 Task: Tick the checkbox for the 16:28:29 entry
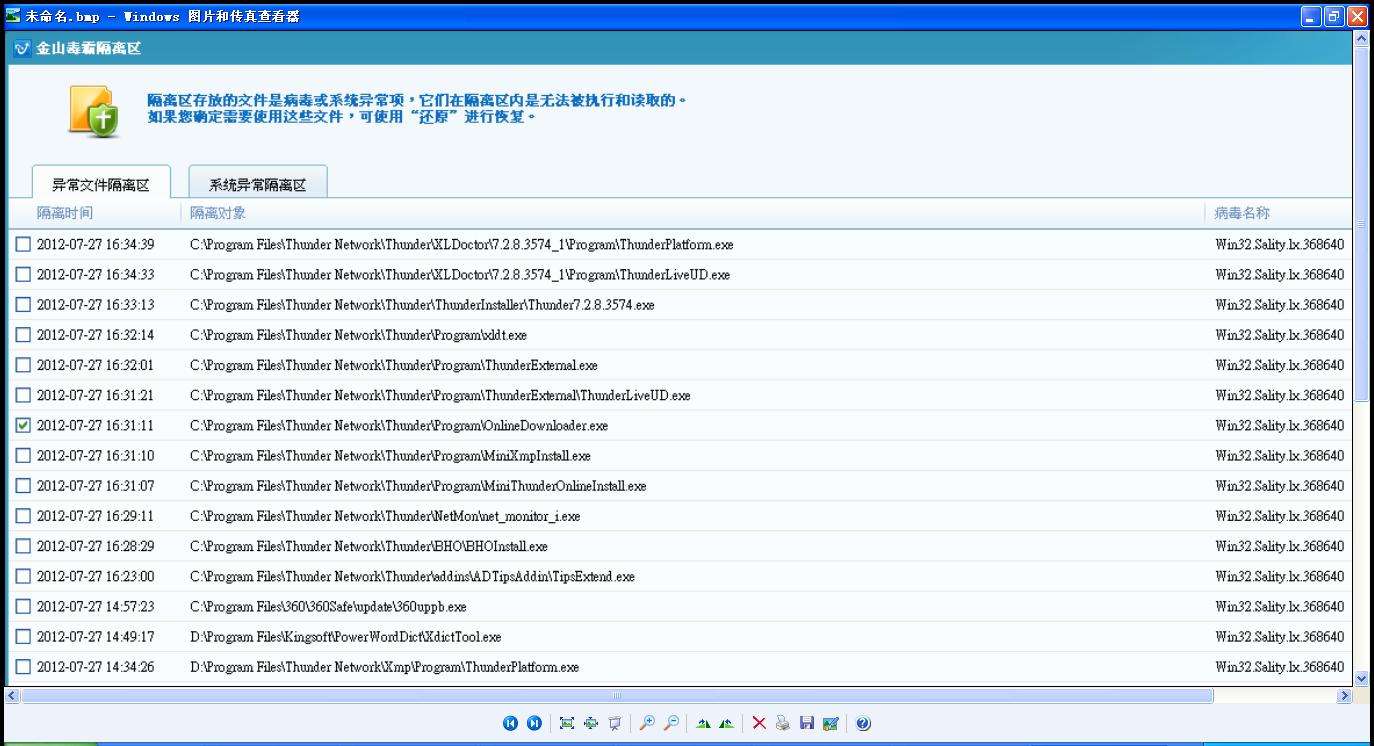point(23,546)
